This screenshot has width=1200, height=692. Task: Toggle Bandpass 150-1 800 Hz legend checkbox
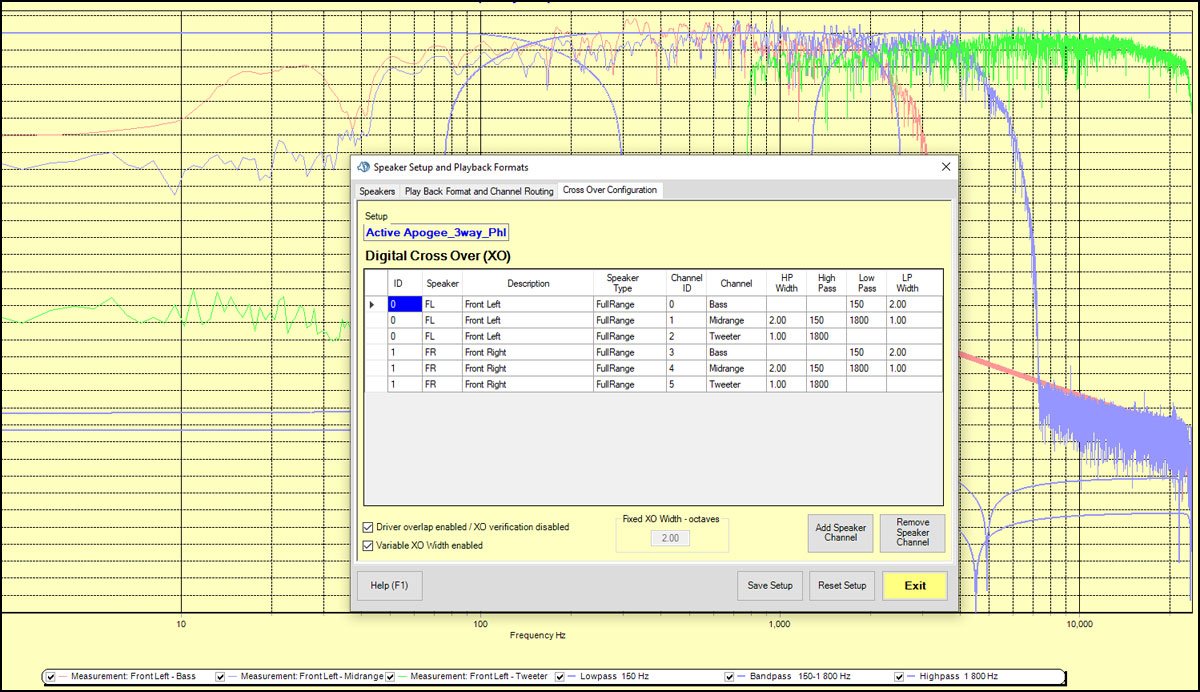click(x=729, y=677)
